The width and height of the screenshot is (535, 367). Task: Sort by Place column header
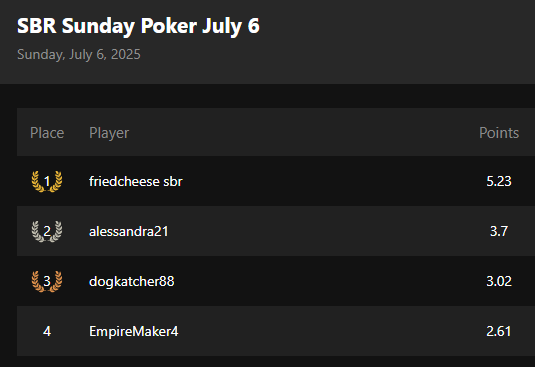47,133
